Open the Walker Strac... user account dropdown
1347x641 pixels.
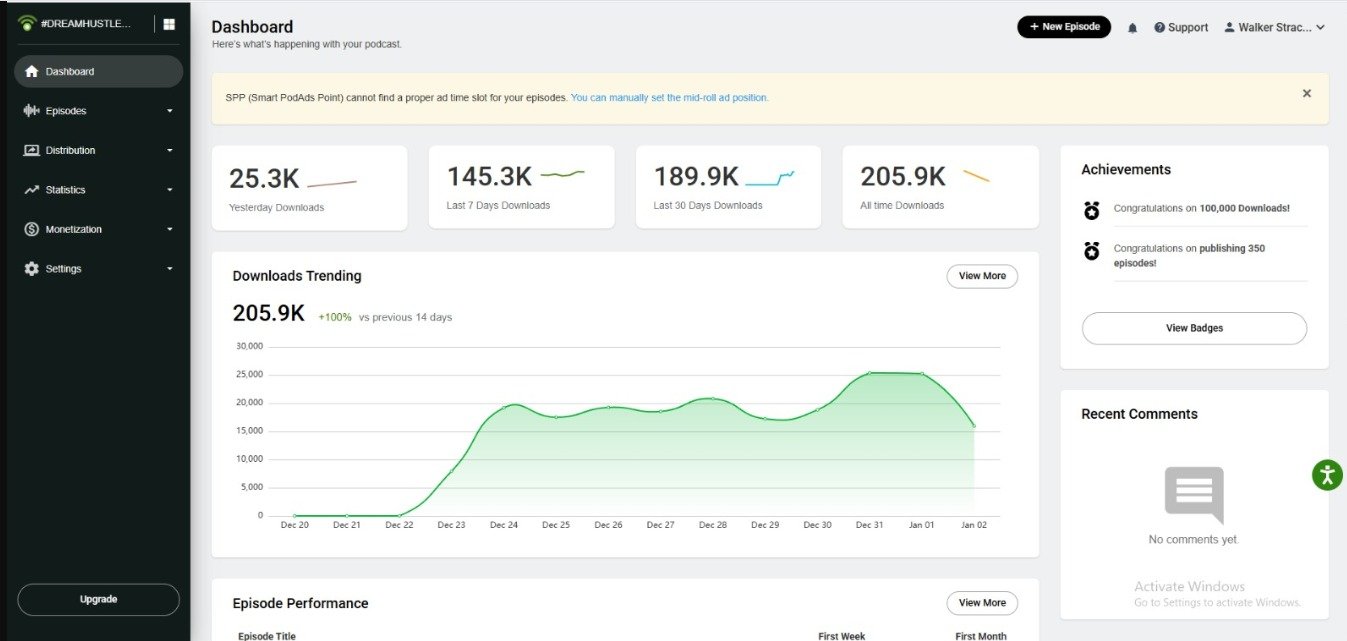click(x=1274, y=28)
